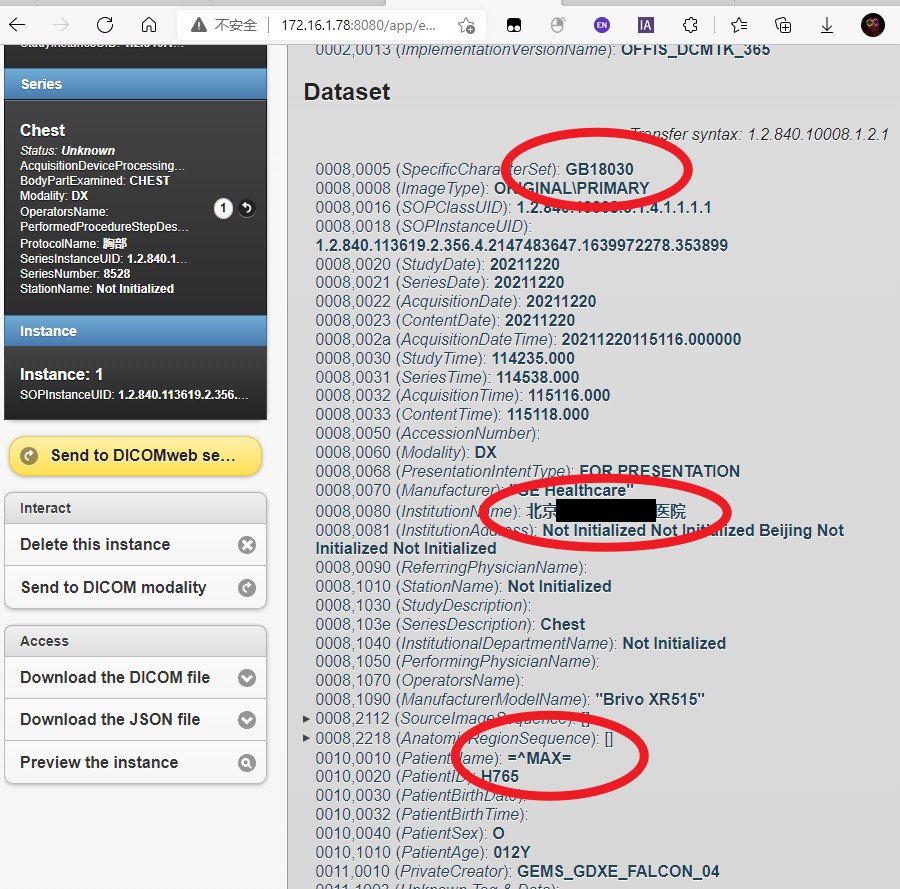
Task: Click the not-secure warning icon
Action: 199,25
